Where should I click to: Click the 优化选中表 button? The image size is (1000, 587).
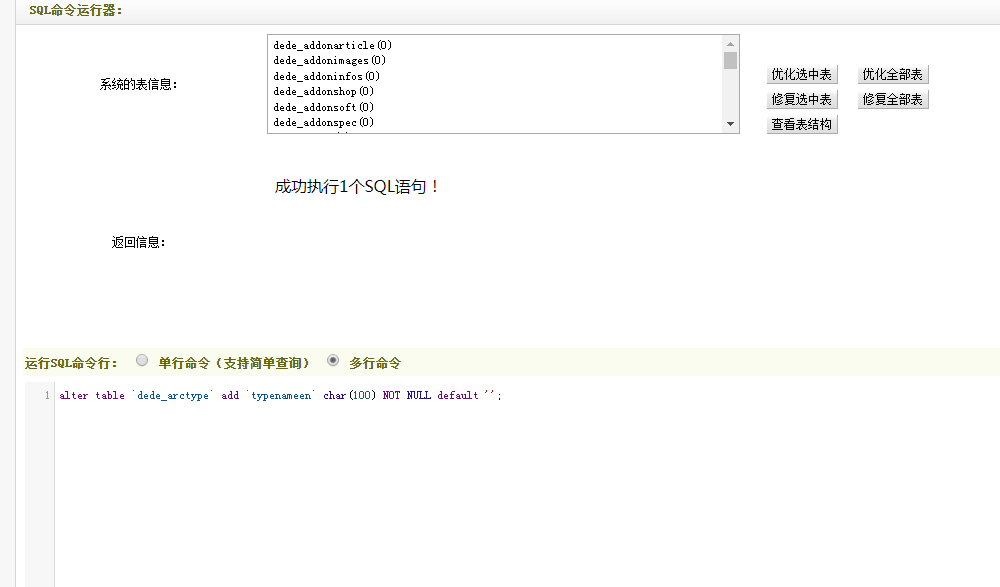pos(802,75)
